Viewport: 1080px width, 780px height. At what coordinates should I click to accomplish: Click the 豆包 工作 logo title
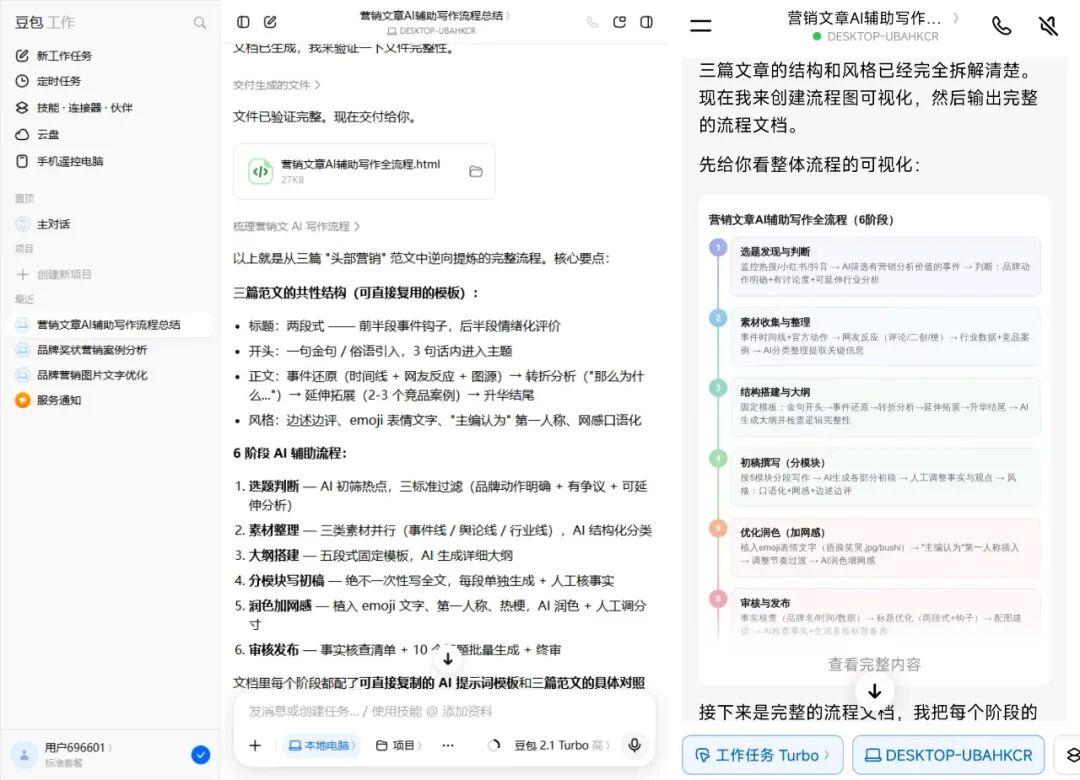coord(44,23)
